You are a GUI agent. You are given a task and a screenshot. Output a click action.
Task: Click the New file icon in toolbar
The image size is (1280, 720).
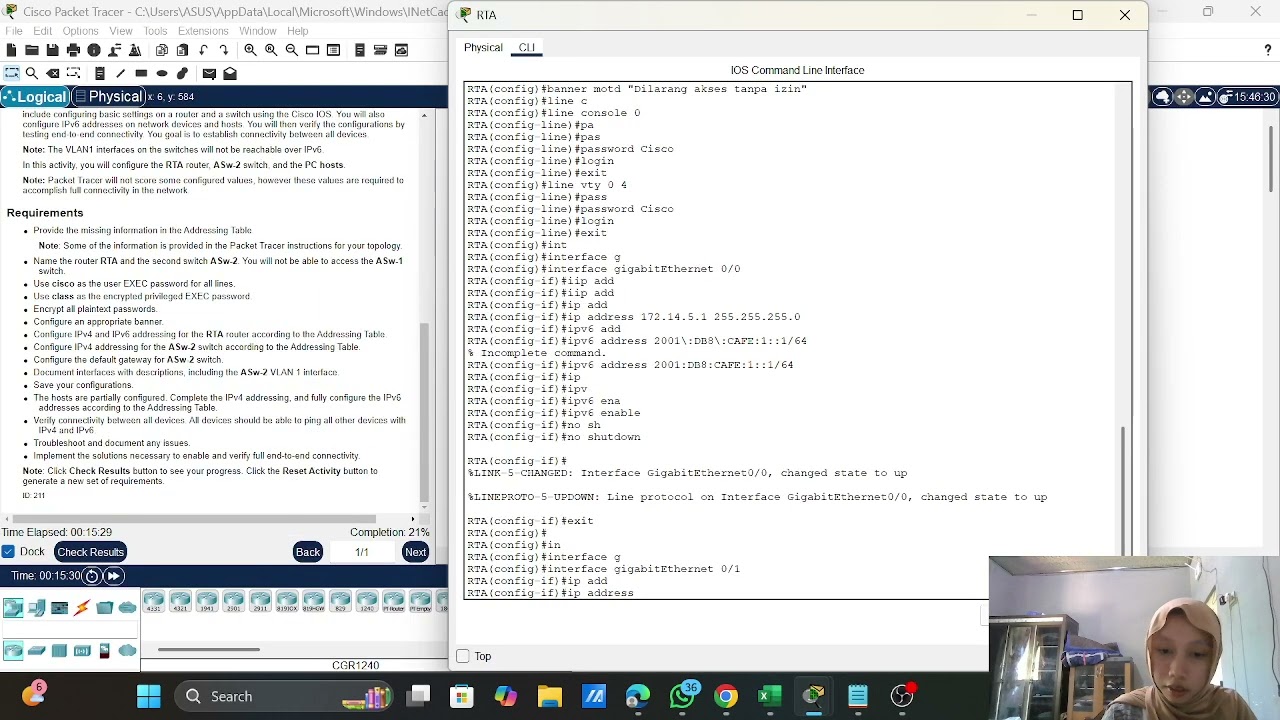(11, 50)
